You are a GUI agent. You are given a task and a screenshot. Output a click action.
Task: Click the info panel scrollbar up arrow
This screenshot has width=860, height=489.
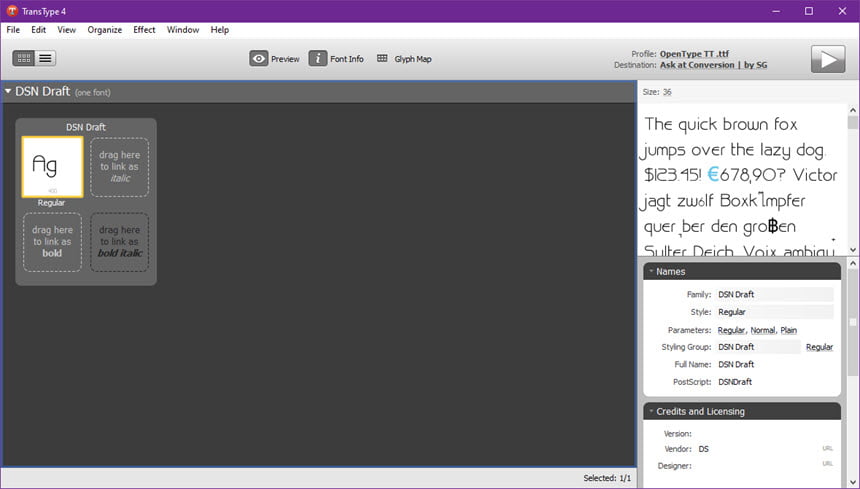853,264
